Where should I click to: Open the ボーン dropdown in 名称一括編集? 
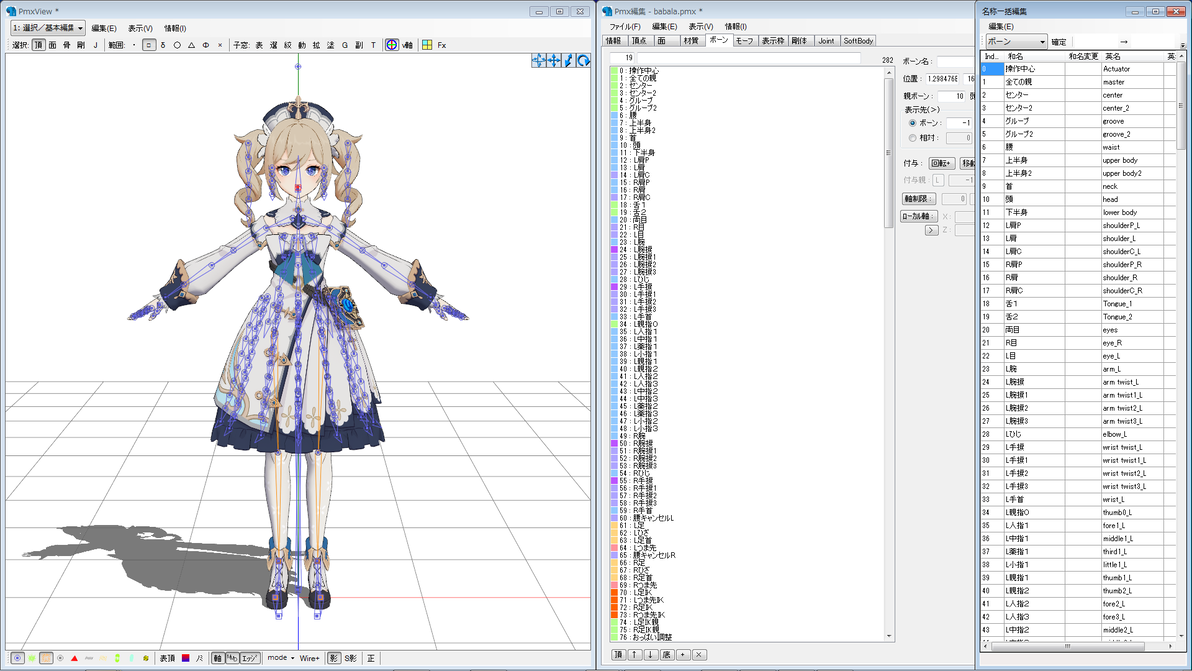tap(1016, 42)
